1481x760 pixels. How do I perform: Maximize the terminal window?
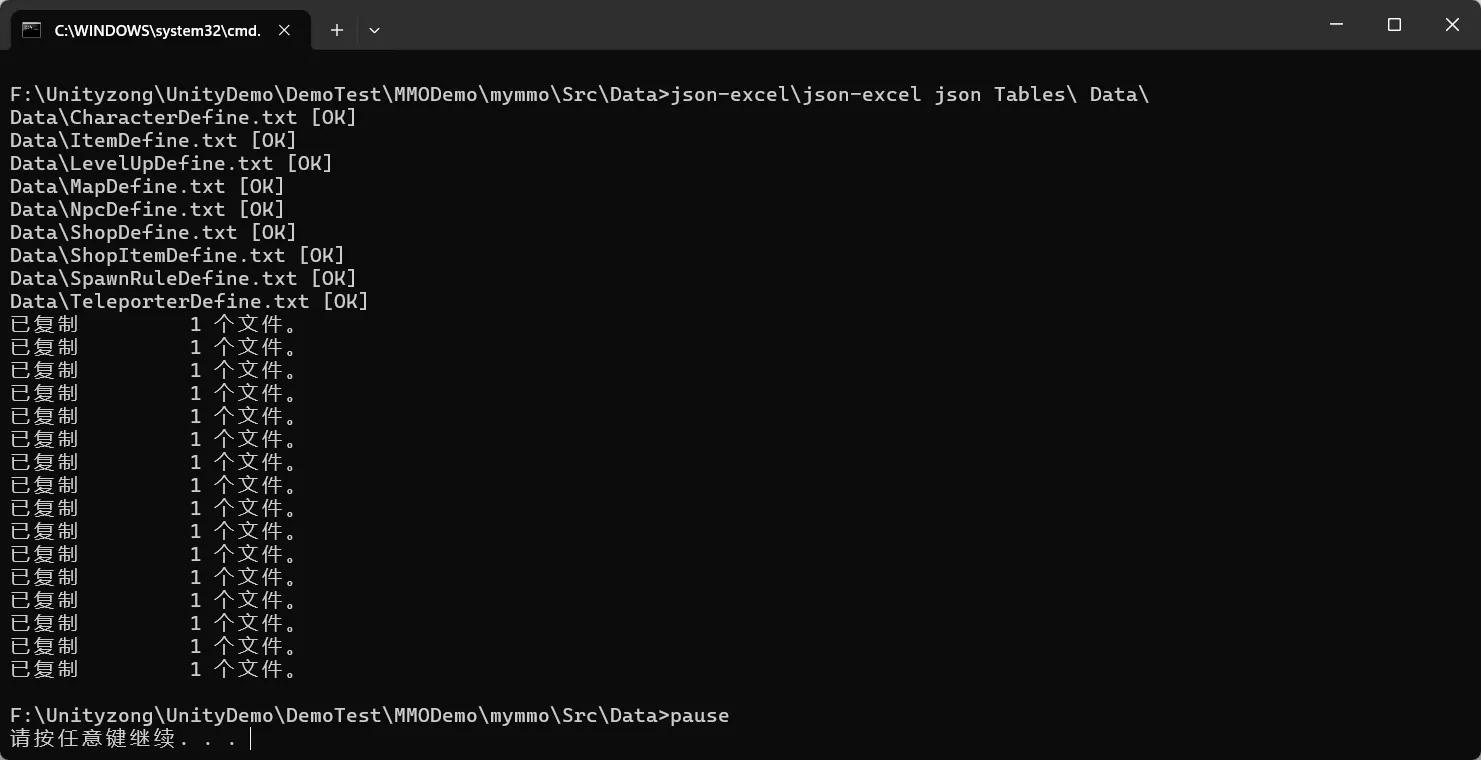[x=1394, y=24]
